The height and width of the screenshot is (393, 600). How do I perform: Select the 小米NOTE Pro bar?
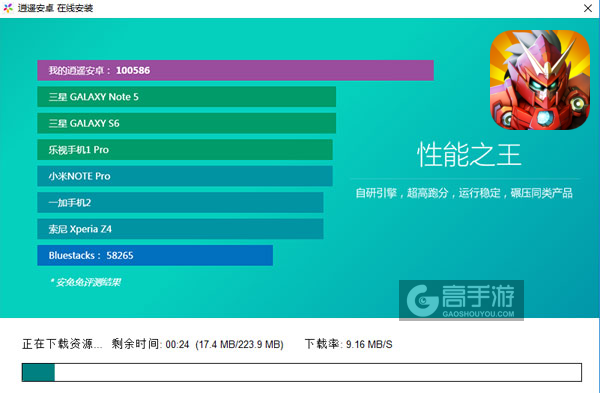pyautogui.click(x=185, y=176)
